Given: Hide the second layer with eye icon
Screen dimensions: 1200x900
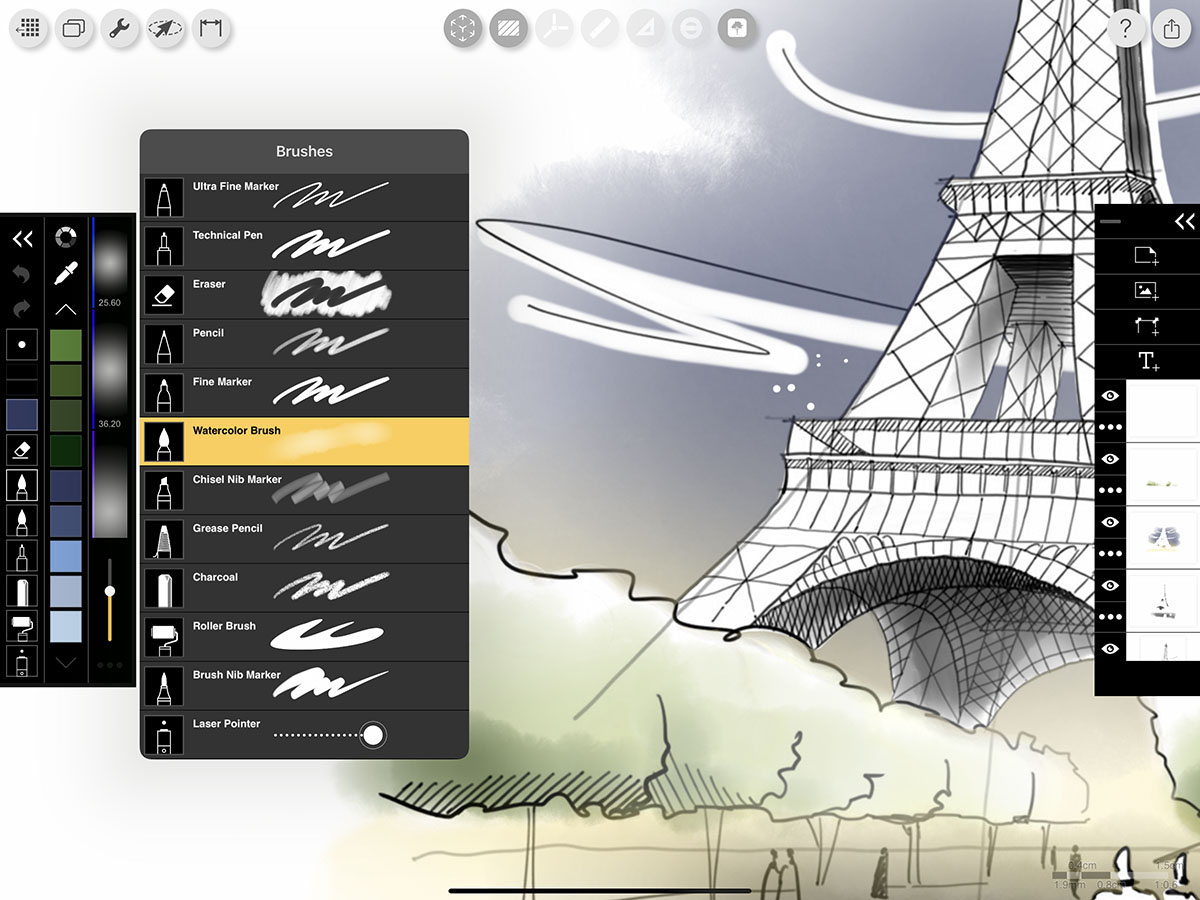Looking at the screenshot, I should pos(1110,459).
